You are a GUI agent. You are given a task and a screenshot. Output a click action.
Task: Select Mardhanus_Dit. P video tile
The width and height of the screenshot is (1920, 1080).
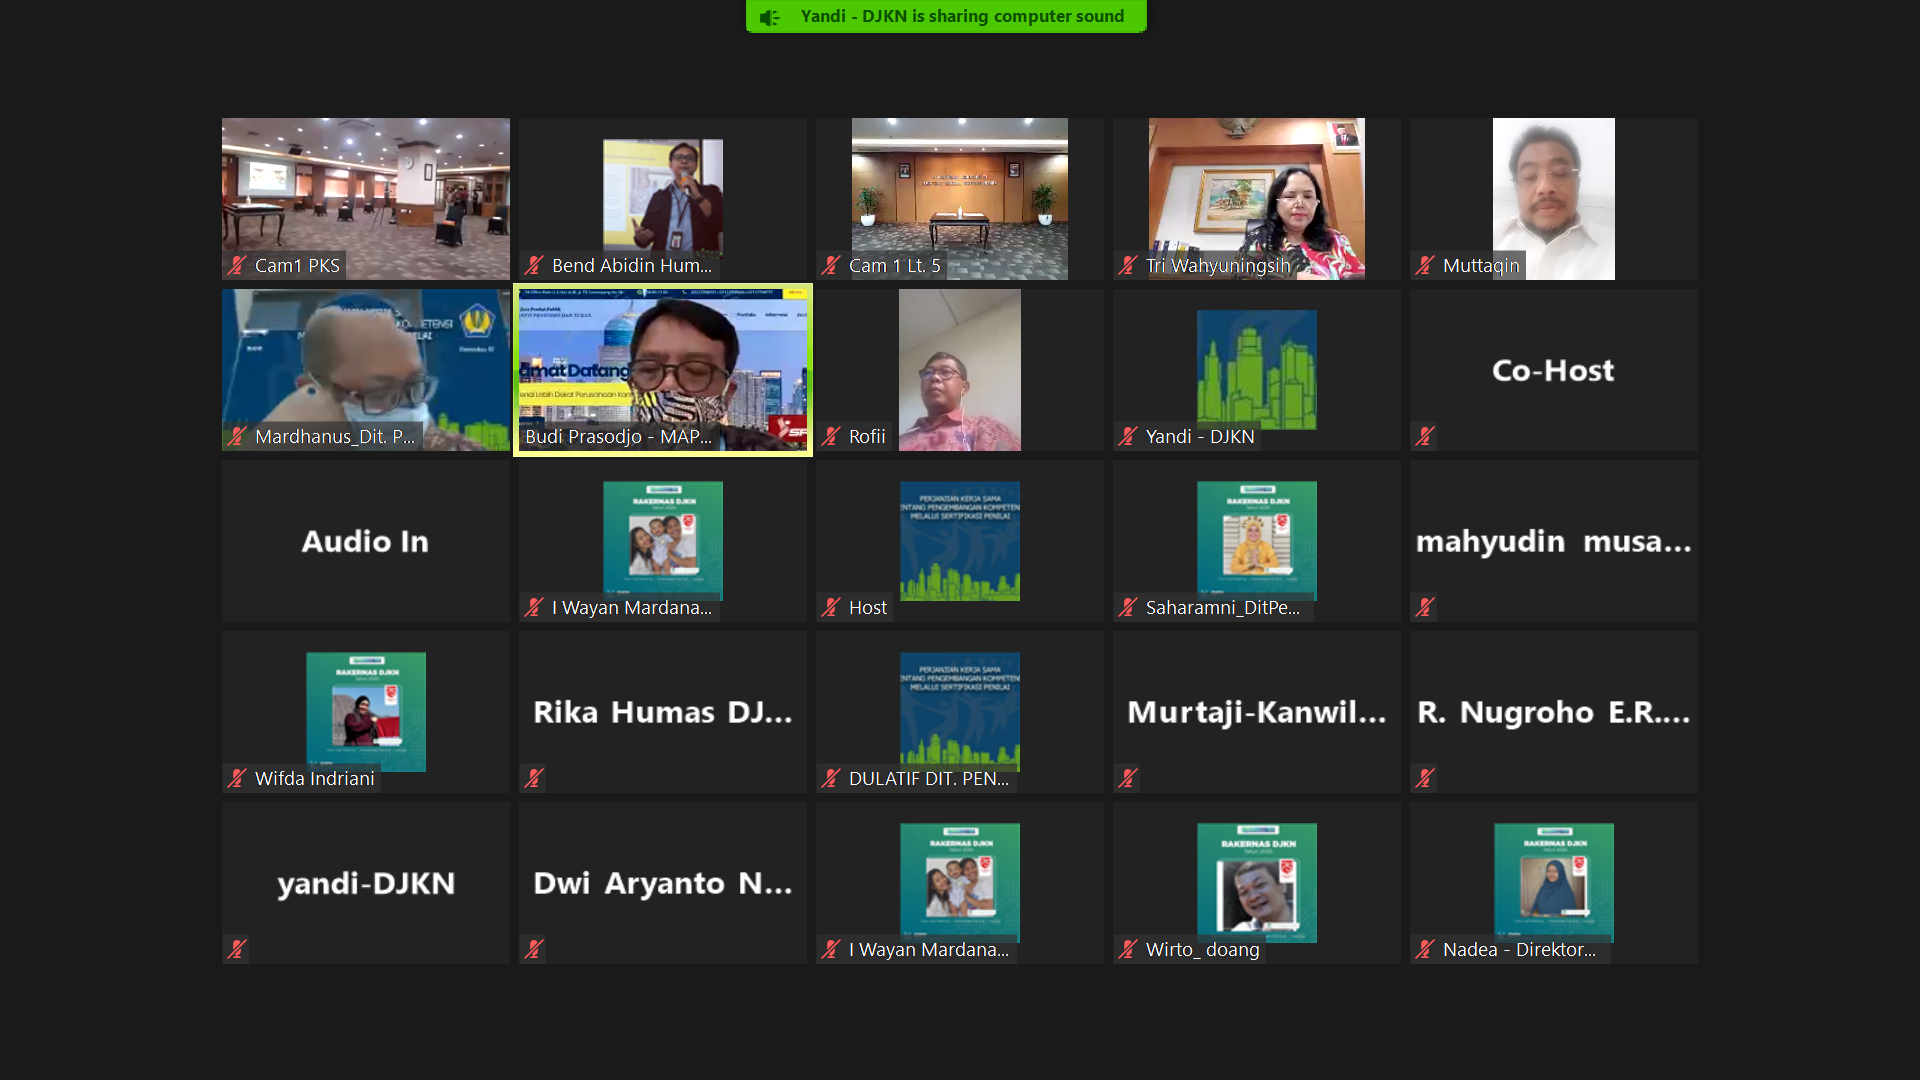pyautogui.click(x=365, y=369)
